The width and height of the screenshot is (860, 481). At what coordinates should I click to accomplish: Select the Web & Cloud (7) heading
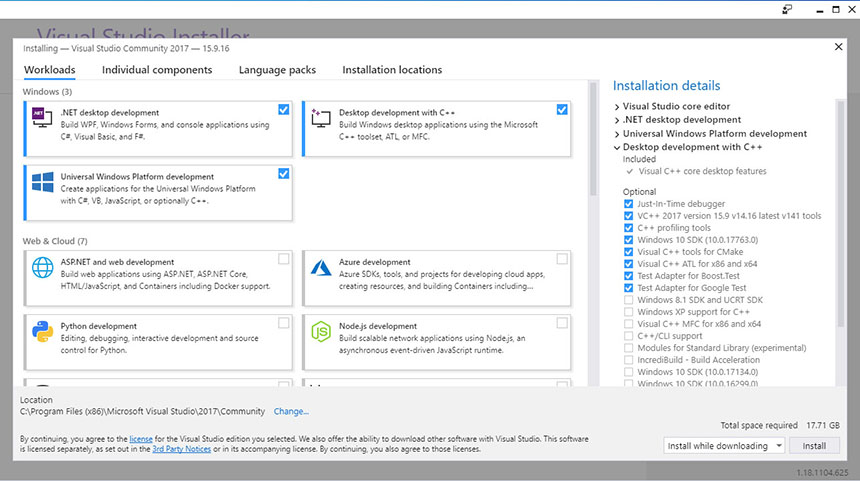click(x=55, y=241)
